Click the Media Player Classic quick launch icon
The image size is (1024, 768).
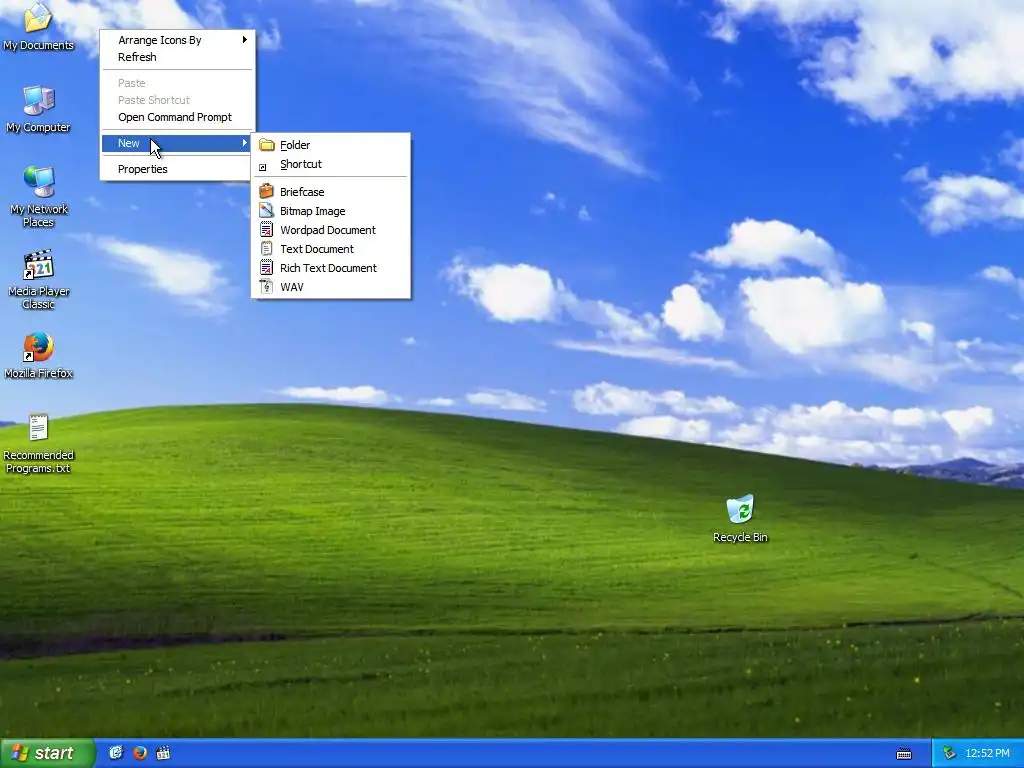(x=163, y=753)
